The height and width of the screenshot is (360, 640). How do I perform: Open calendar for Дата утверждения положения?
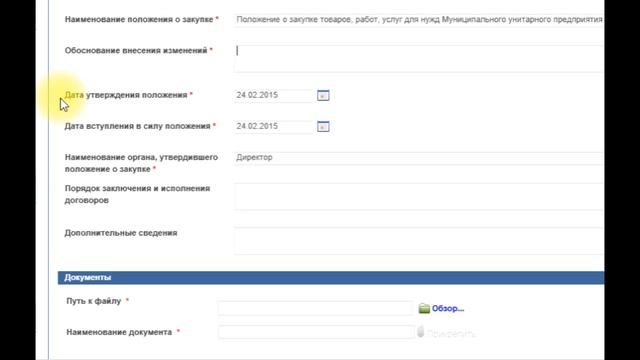(323, 95)
